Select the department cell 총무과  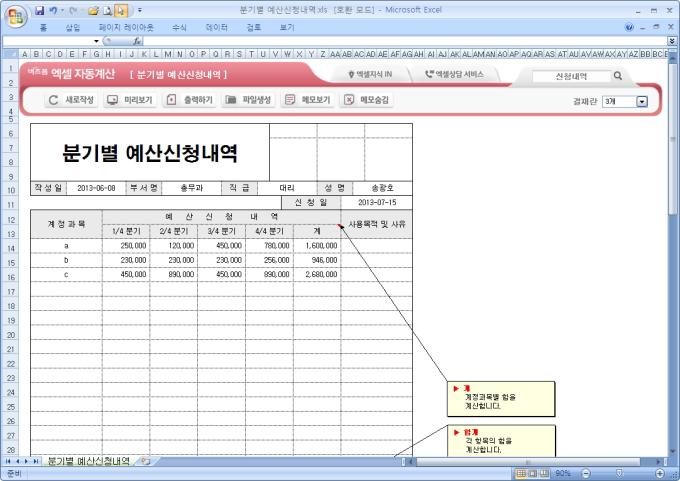click(x=192, y=188)
